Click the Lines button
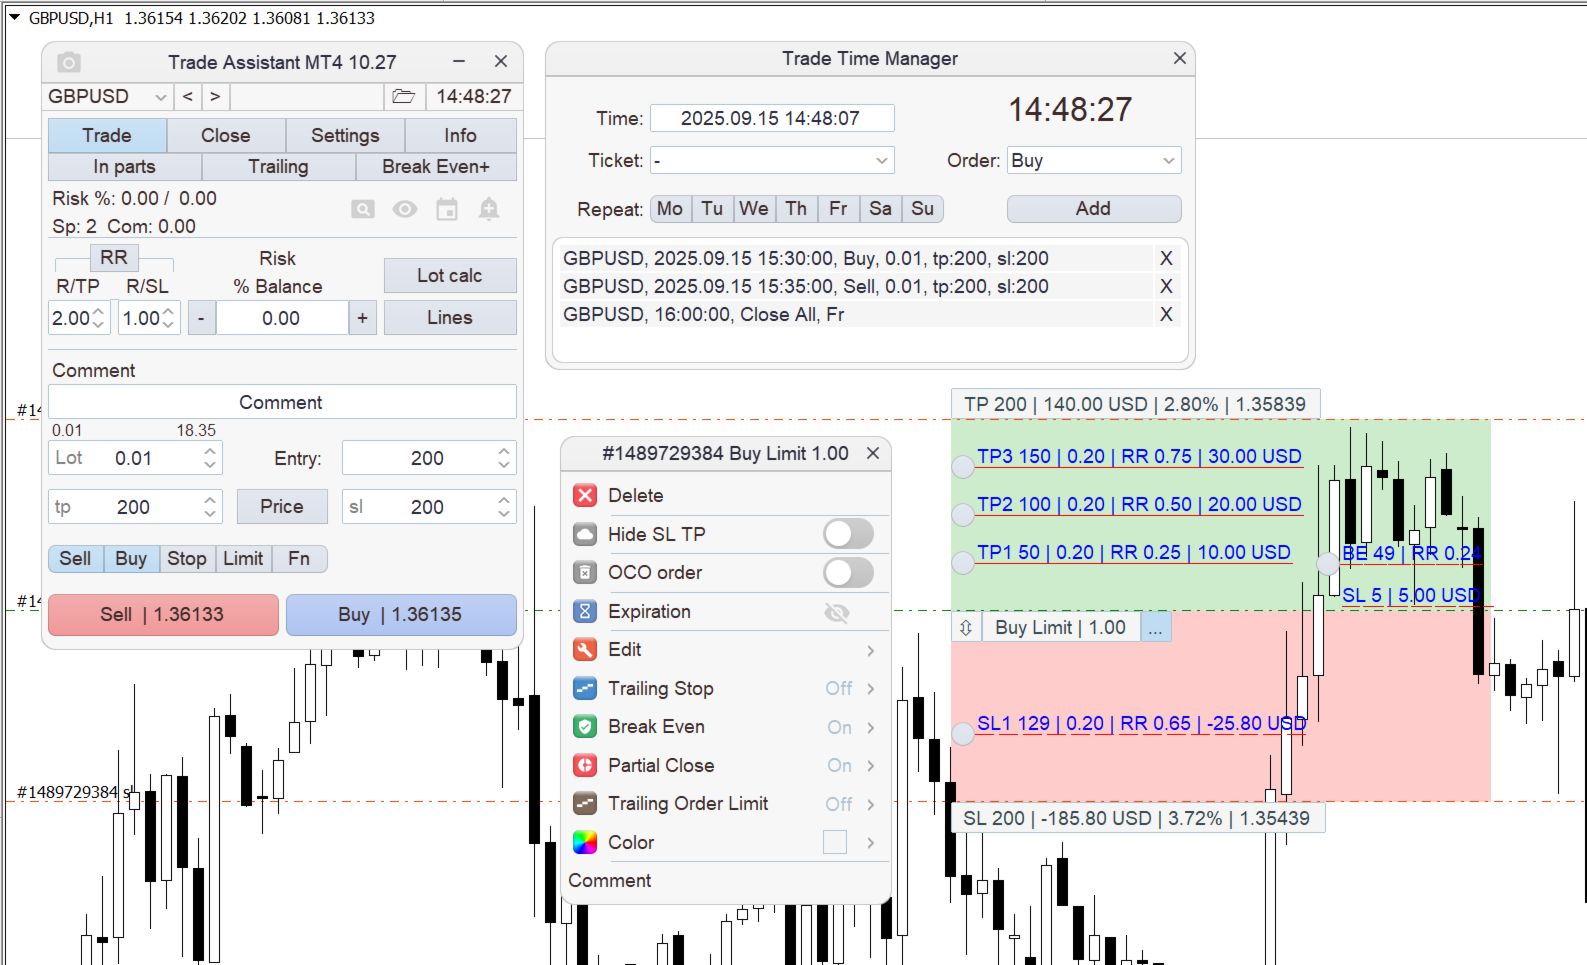Viewport: 1587px width, 965px height. click(x=450, y=317)
